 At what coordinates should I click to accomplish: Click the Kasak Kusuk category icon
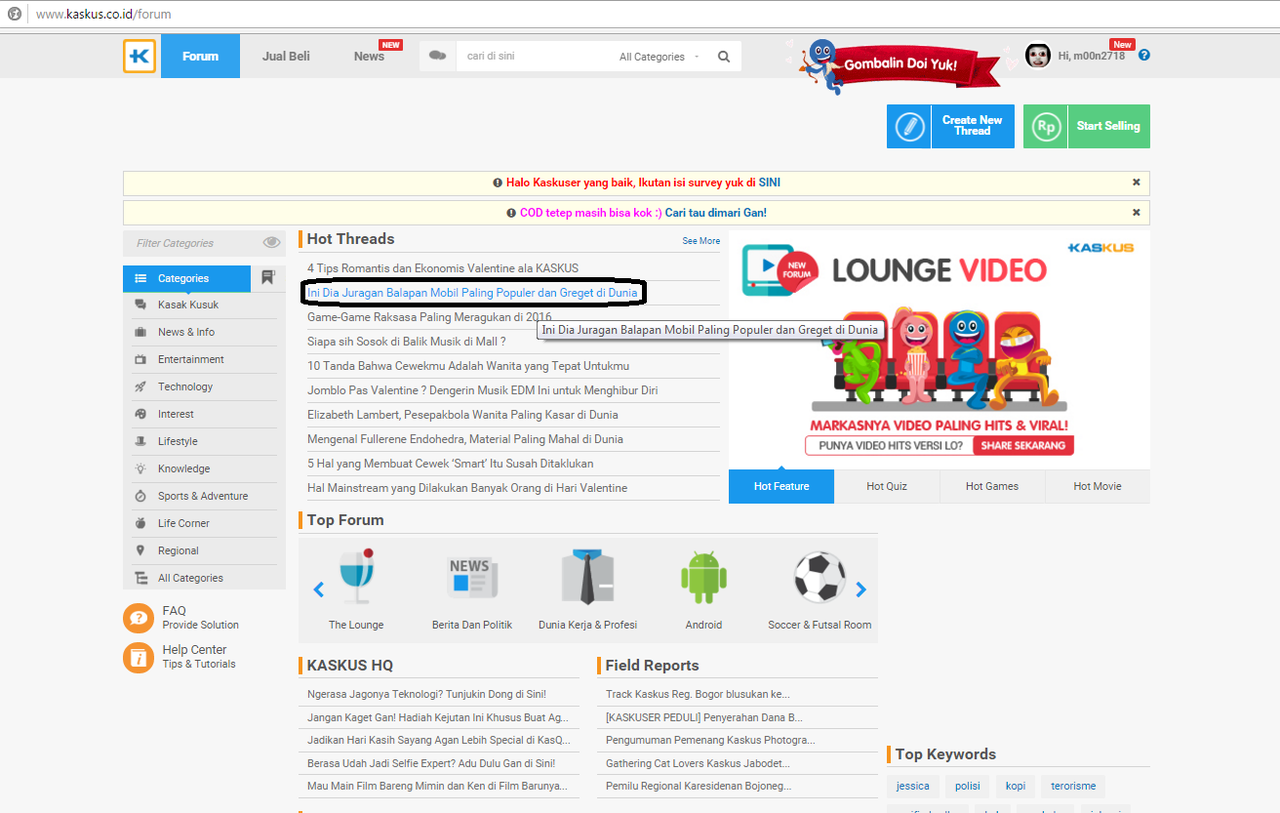coord(140,305)
